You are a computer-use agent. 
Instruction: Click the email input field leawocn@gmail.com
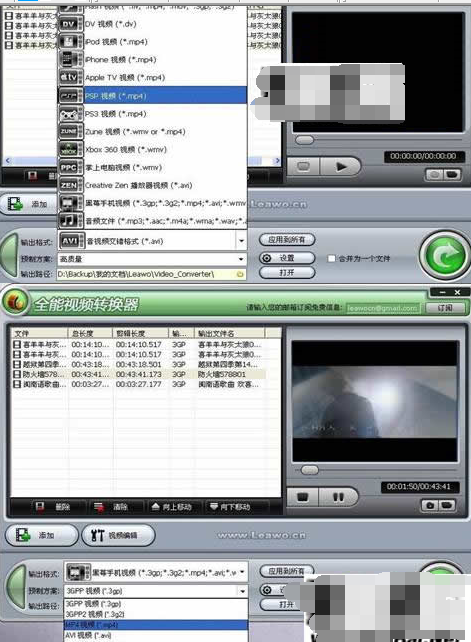383,308
